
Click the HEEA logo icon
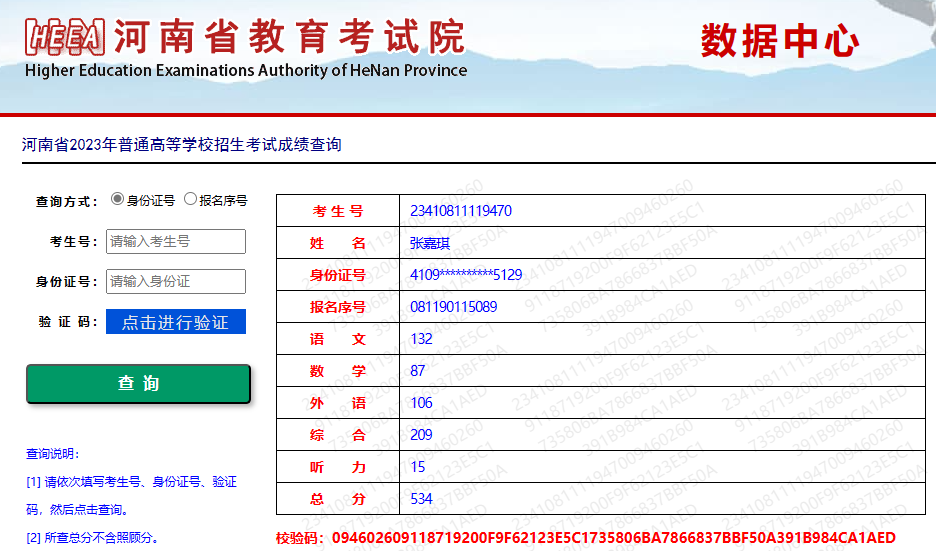(65, 37)
